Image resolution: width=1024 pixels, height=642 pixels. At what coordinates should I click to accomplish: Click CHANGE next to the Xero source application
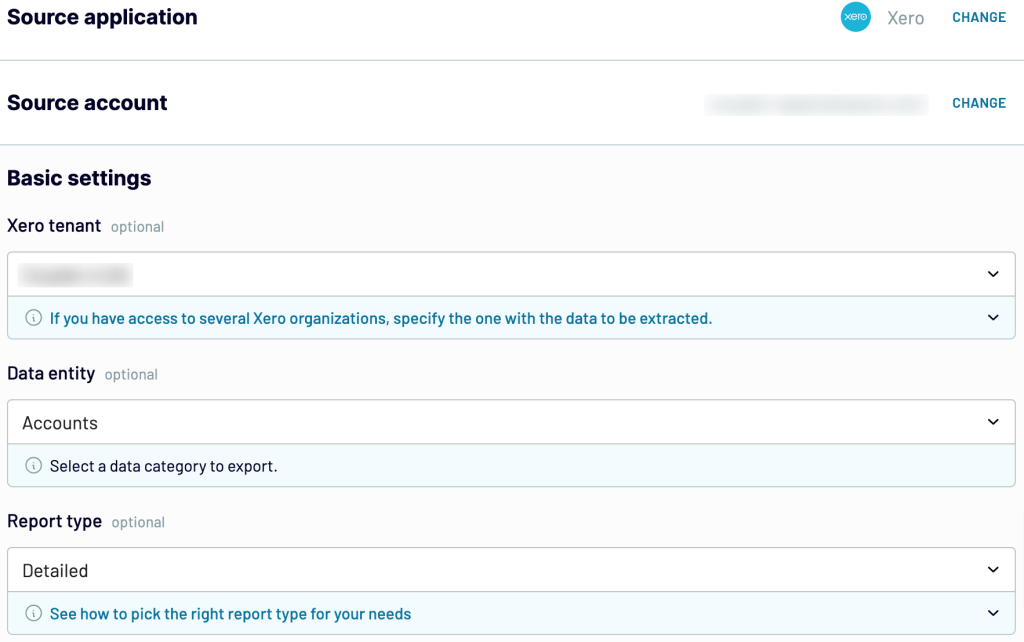(978, 17)
